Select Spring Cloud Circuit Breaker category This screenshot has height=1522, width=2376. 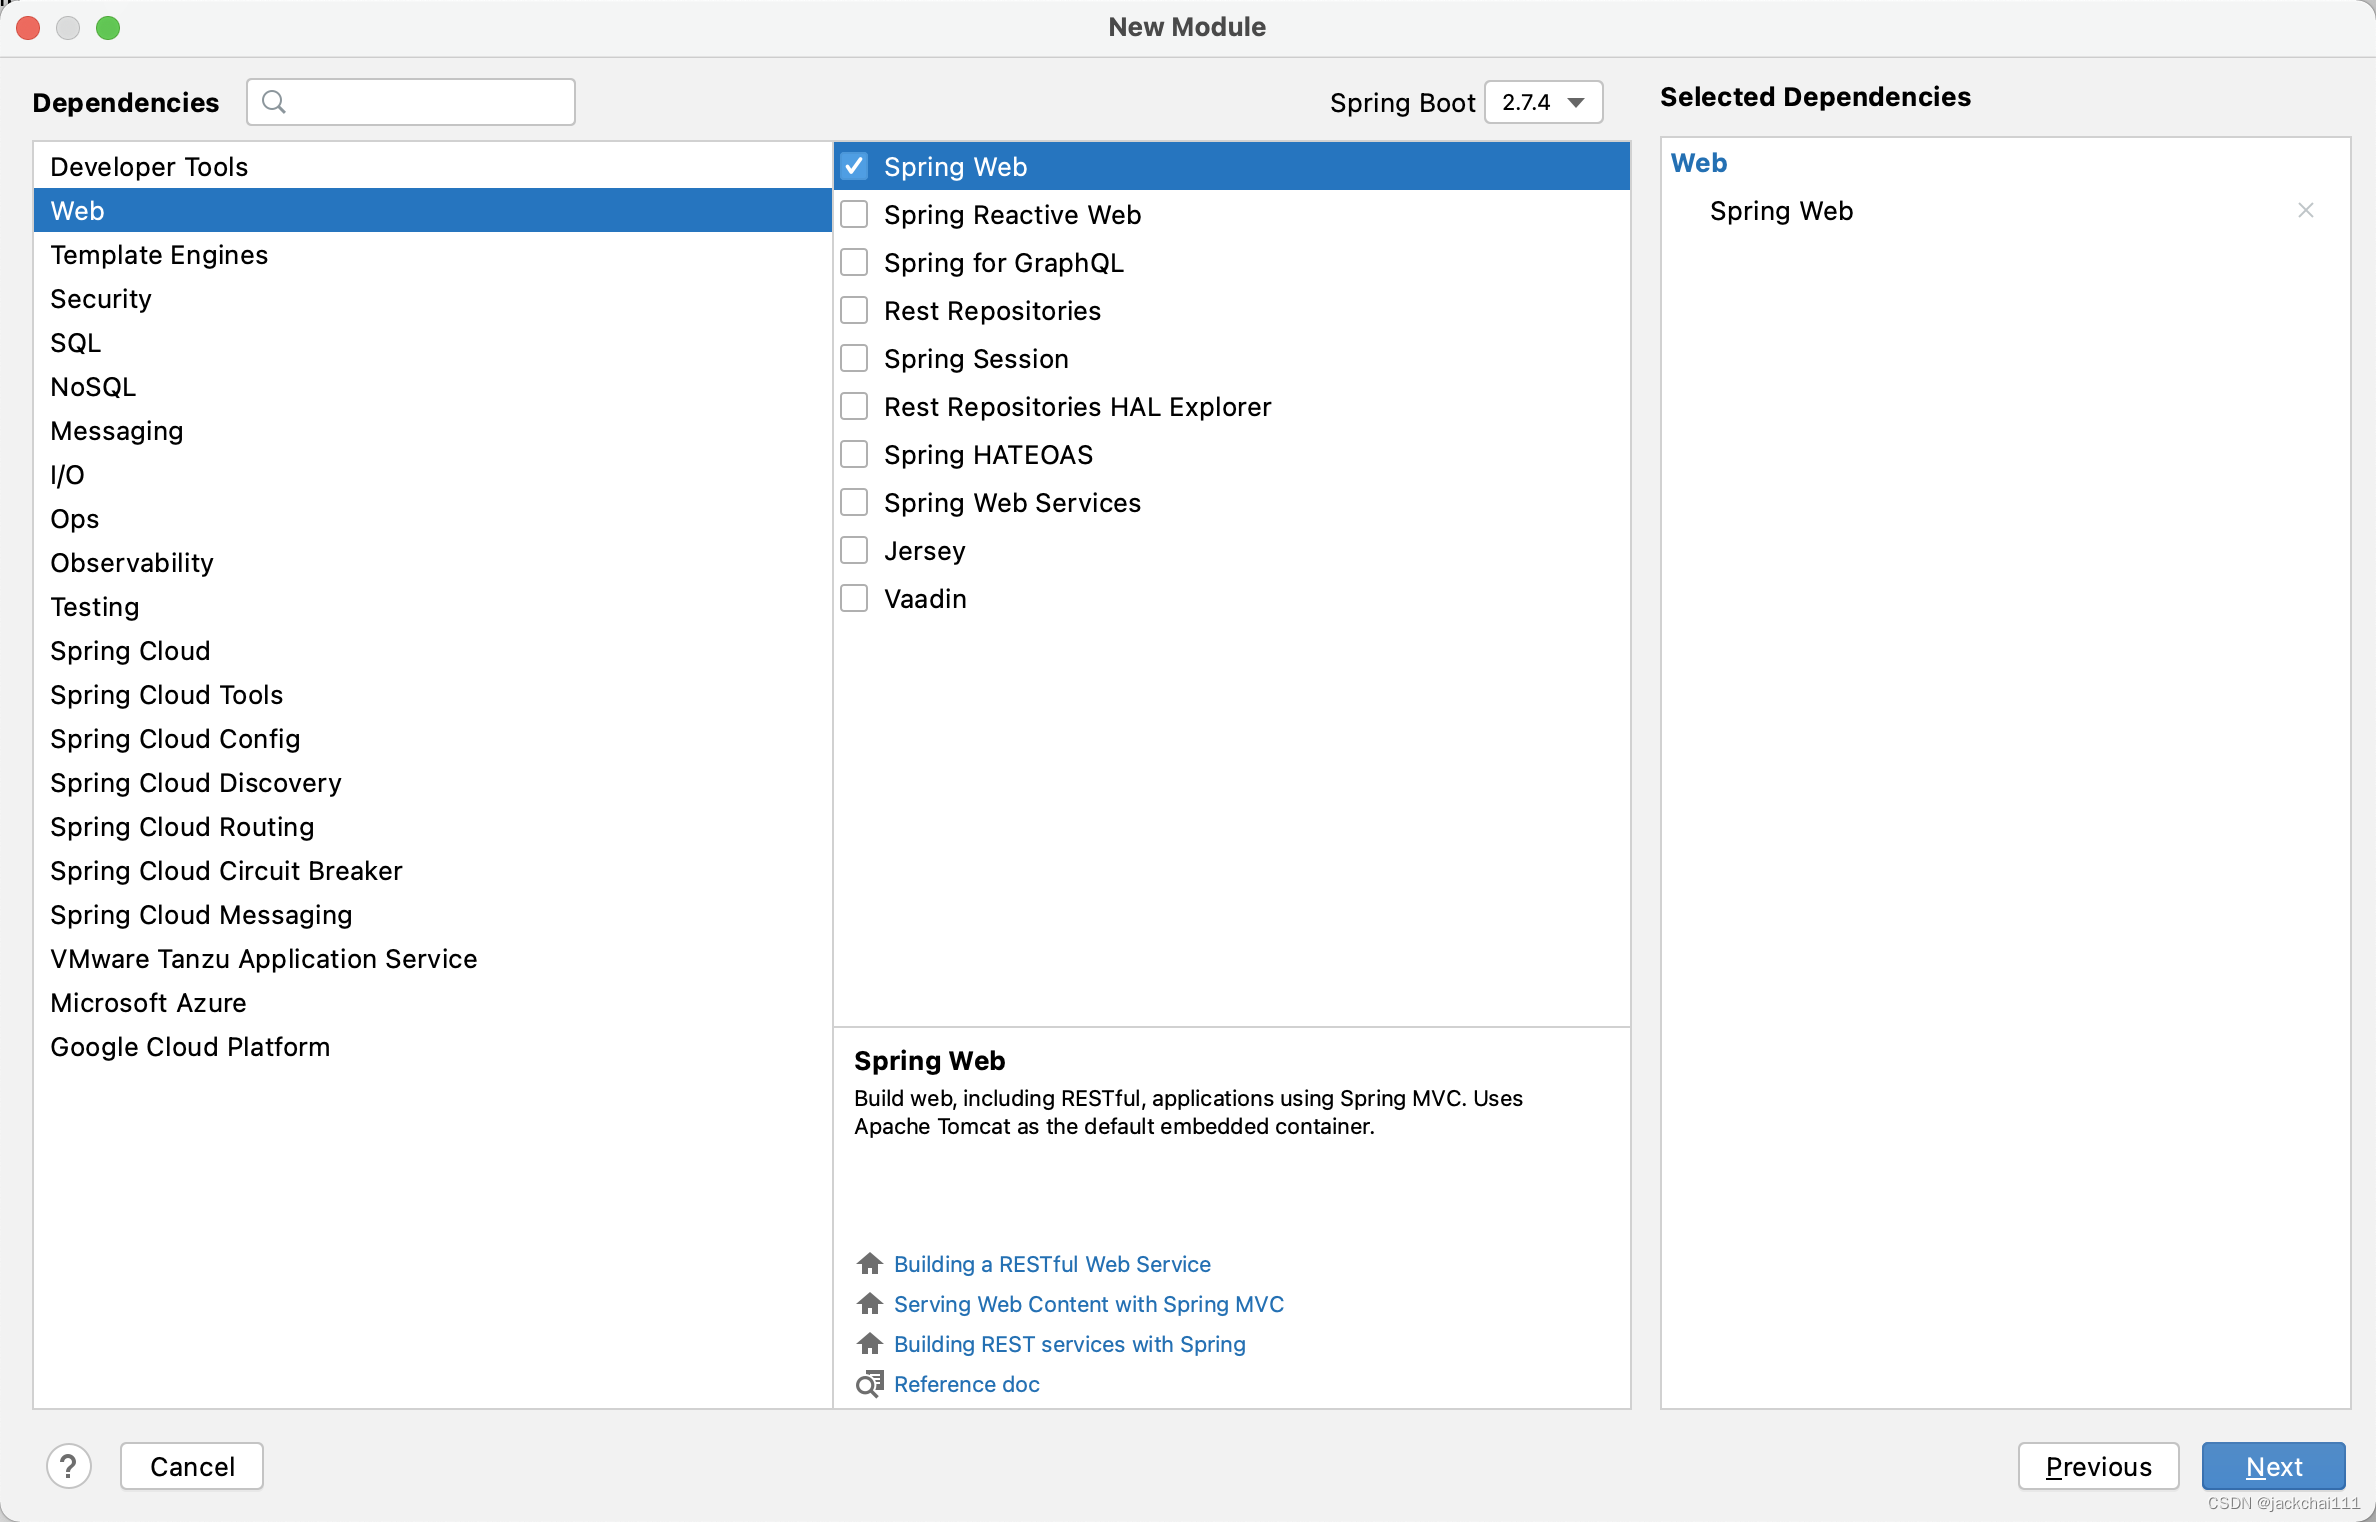[x=432, y=870]
